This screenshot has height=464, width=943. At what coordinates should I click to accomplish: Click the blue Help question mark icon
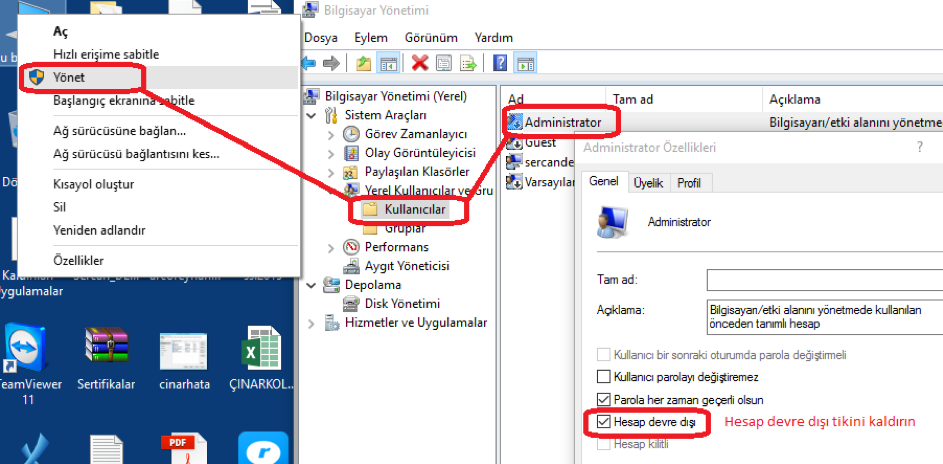click(500, 63)
